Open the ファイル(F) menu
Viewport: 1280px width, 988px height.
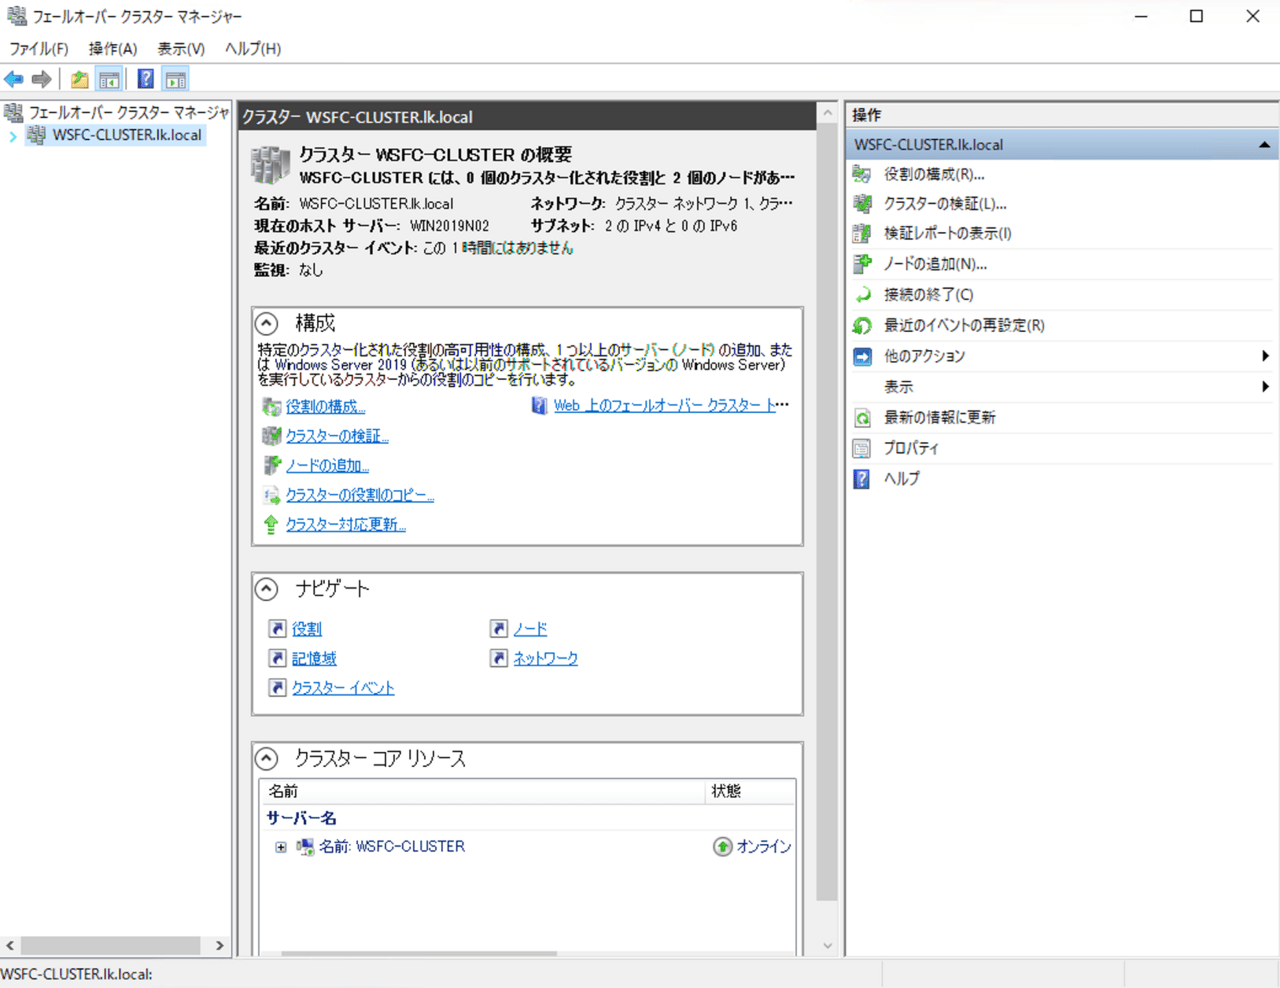[x=39, y=48]
